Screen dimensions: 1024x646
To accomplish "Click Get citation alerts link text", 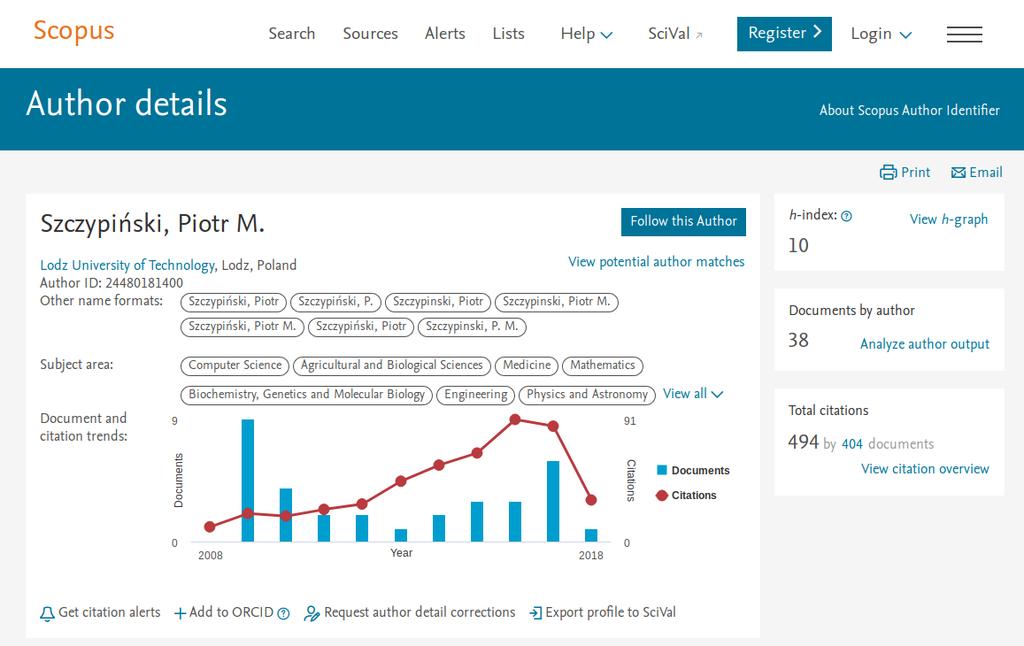I will (109, 613).
